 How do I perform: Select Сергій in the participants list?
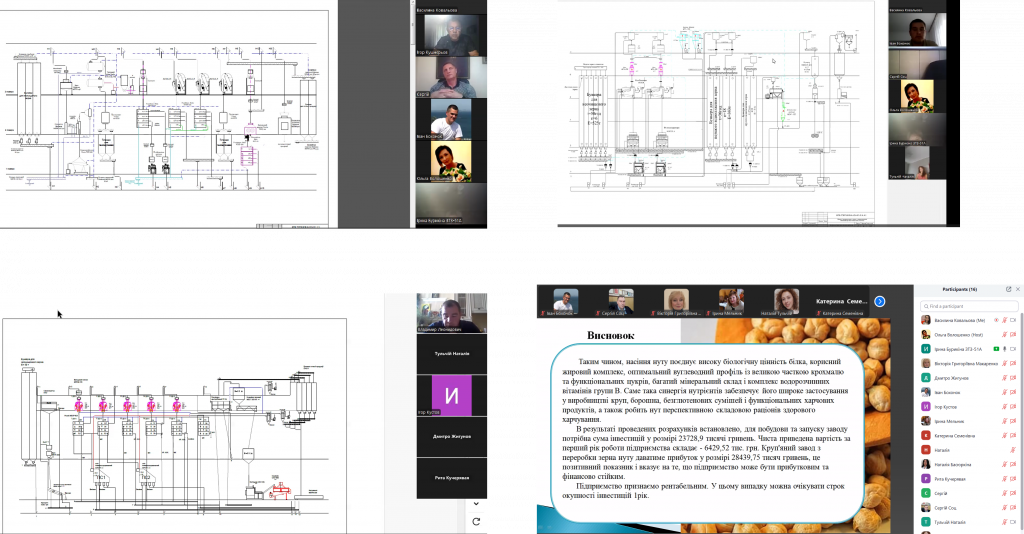pyautogui.click(x=940, y=494)
